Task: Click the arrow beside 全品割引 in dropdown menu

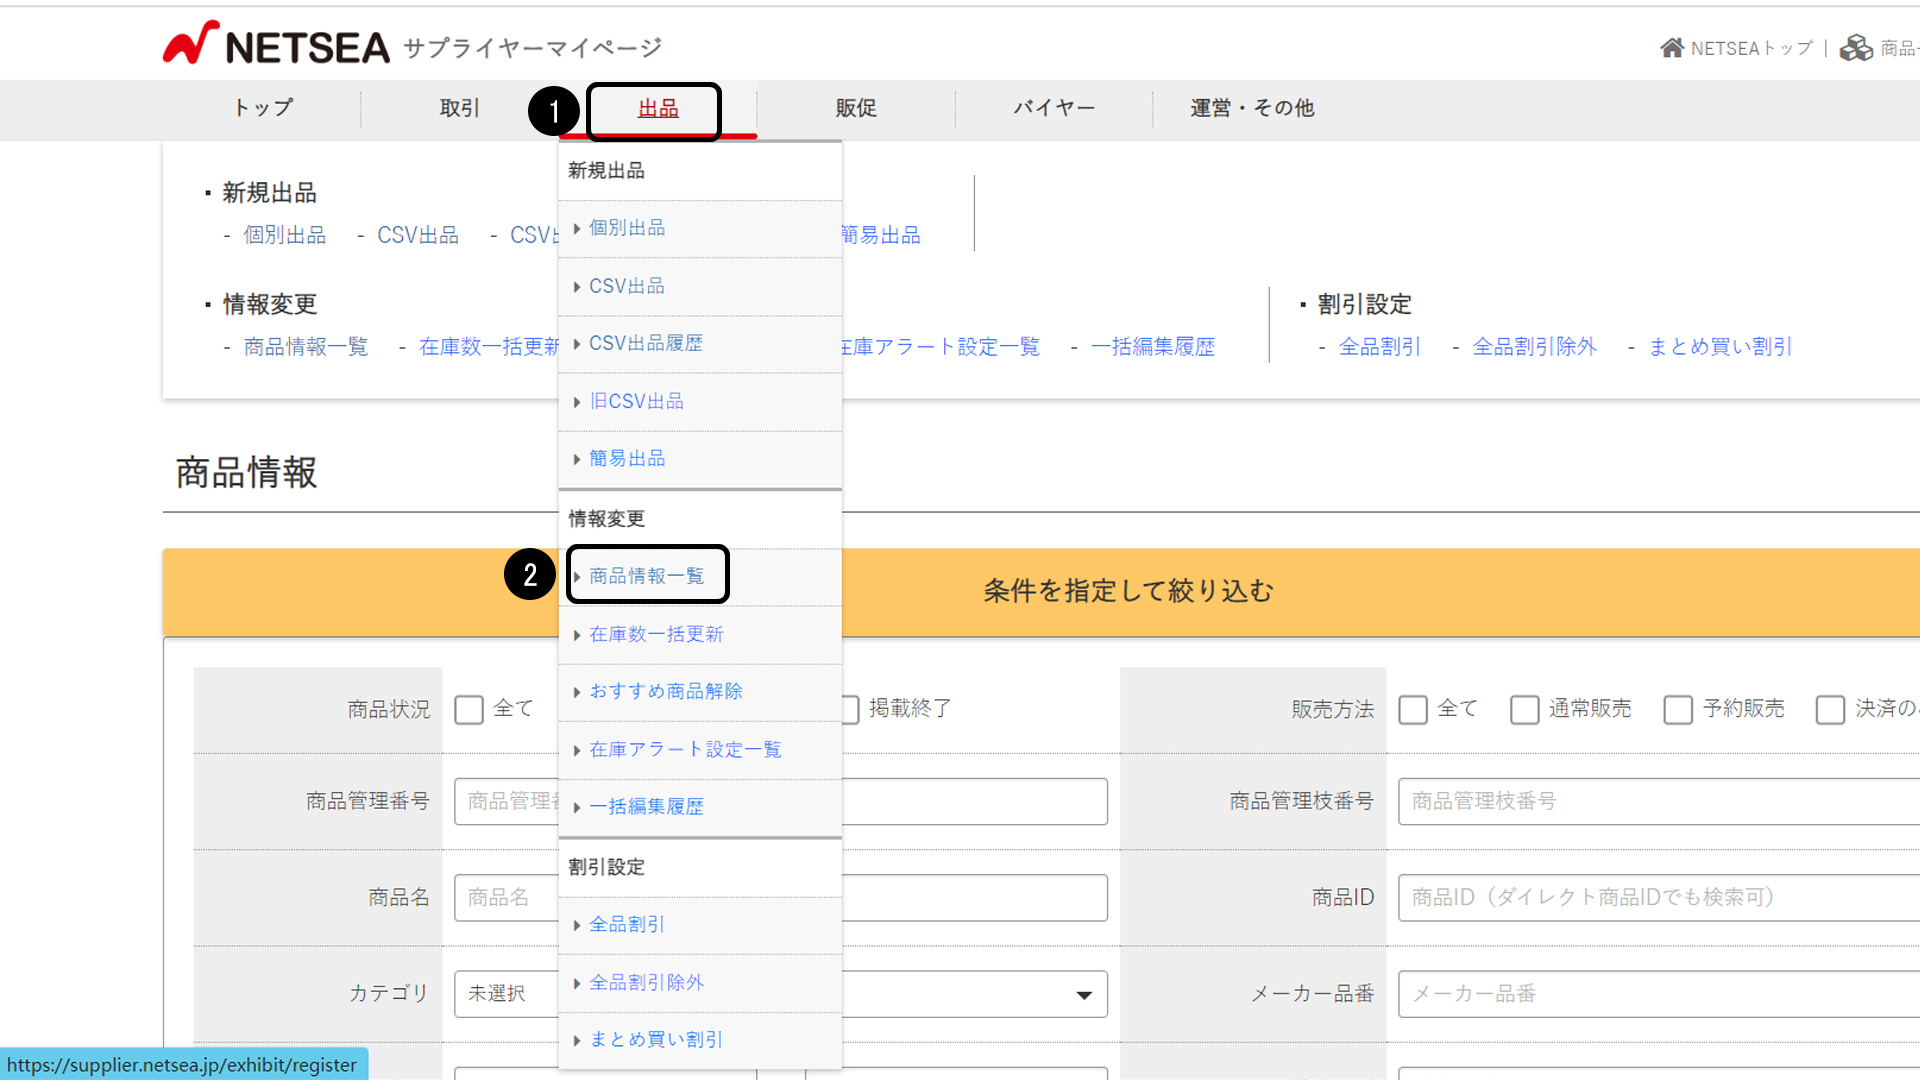Action: [x=577, y=926]
